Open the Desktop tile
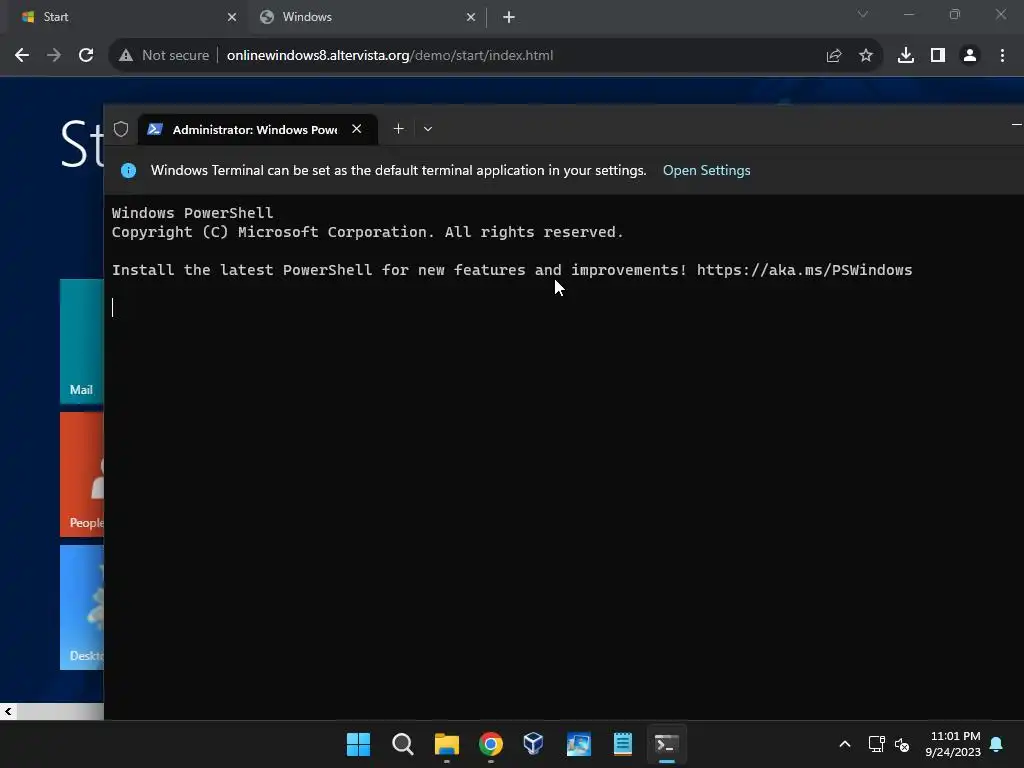 pos(82,607)
